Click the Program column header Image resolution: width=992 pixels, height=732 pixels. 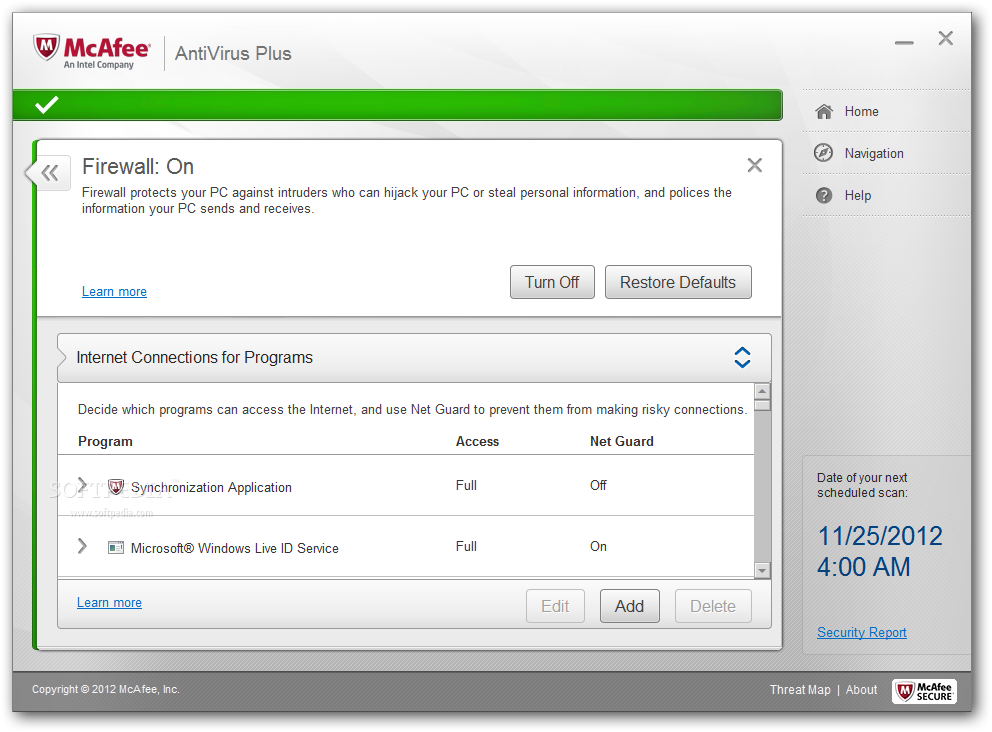[105, 442]
